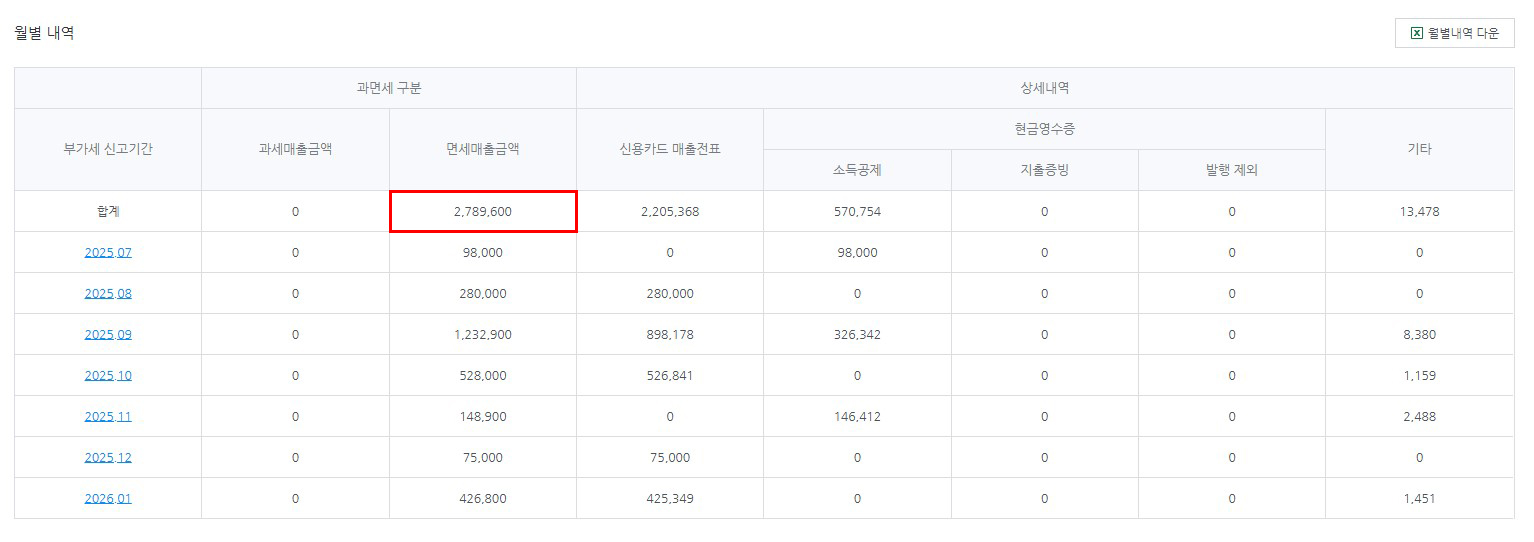Click the 신용카드 매출전표 column header

670,149
